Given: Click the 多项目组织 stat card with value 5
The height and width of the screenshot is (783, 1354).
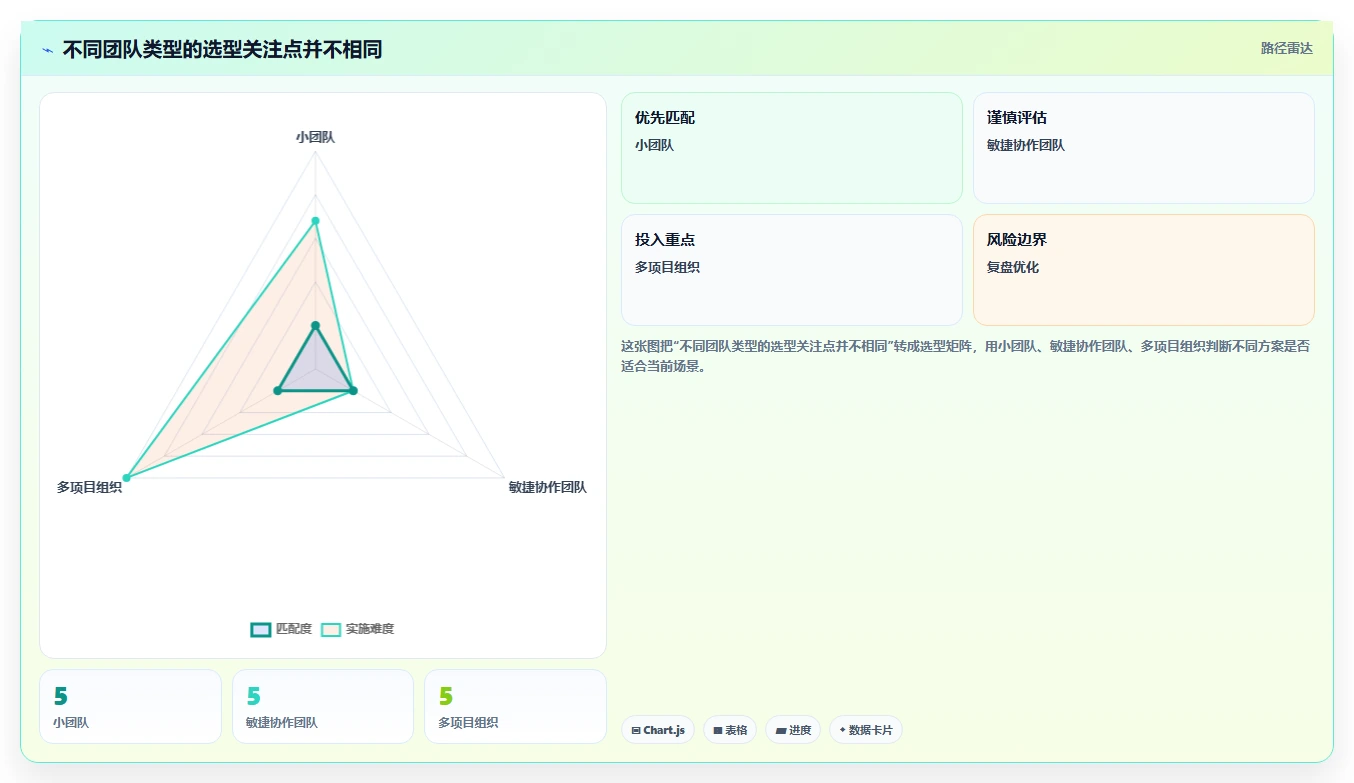Looking at the screenshot, I should click(515, 706).
